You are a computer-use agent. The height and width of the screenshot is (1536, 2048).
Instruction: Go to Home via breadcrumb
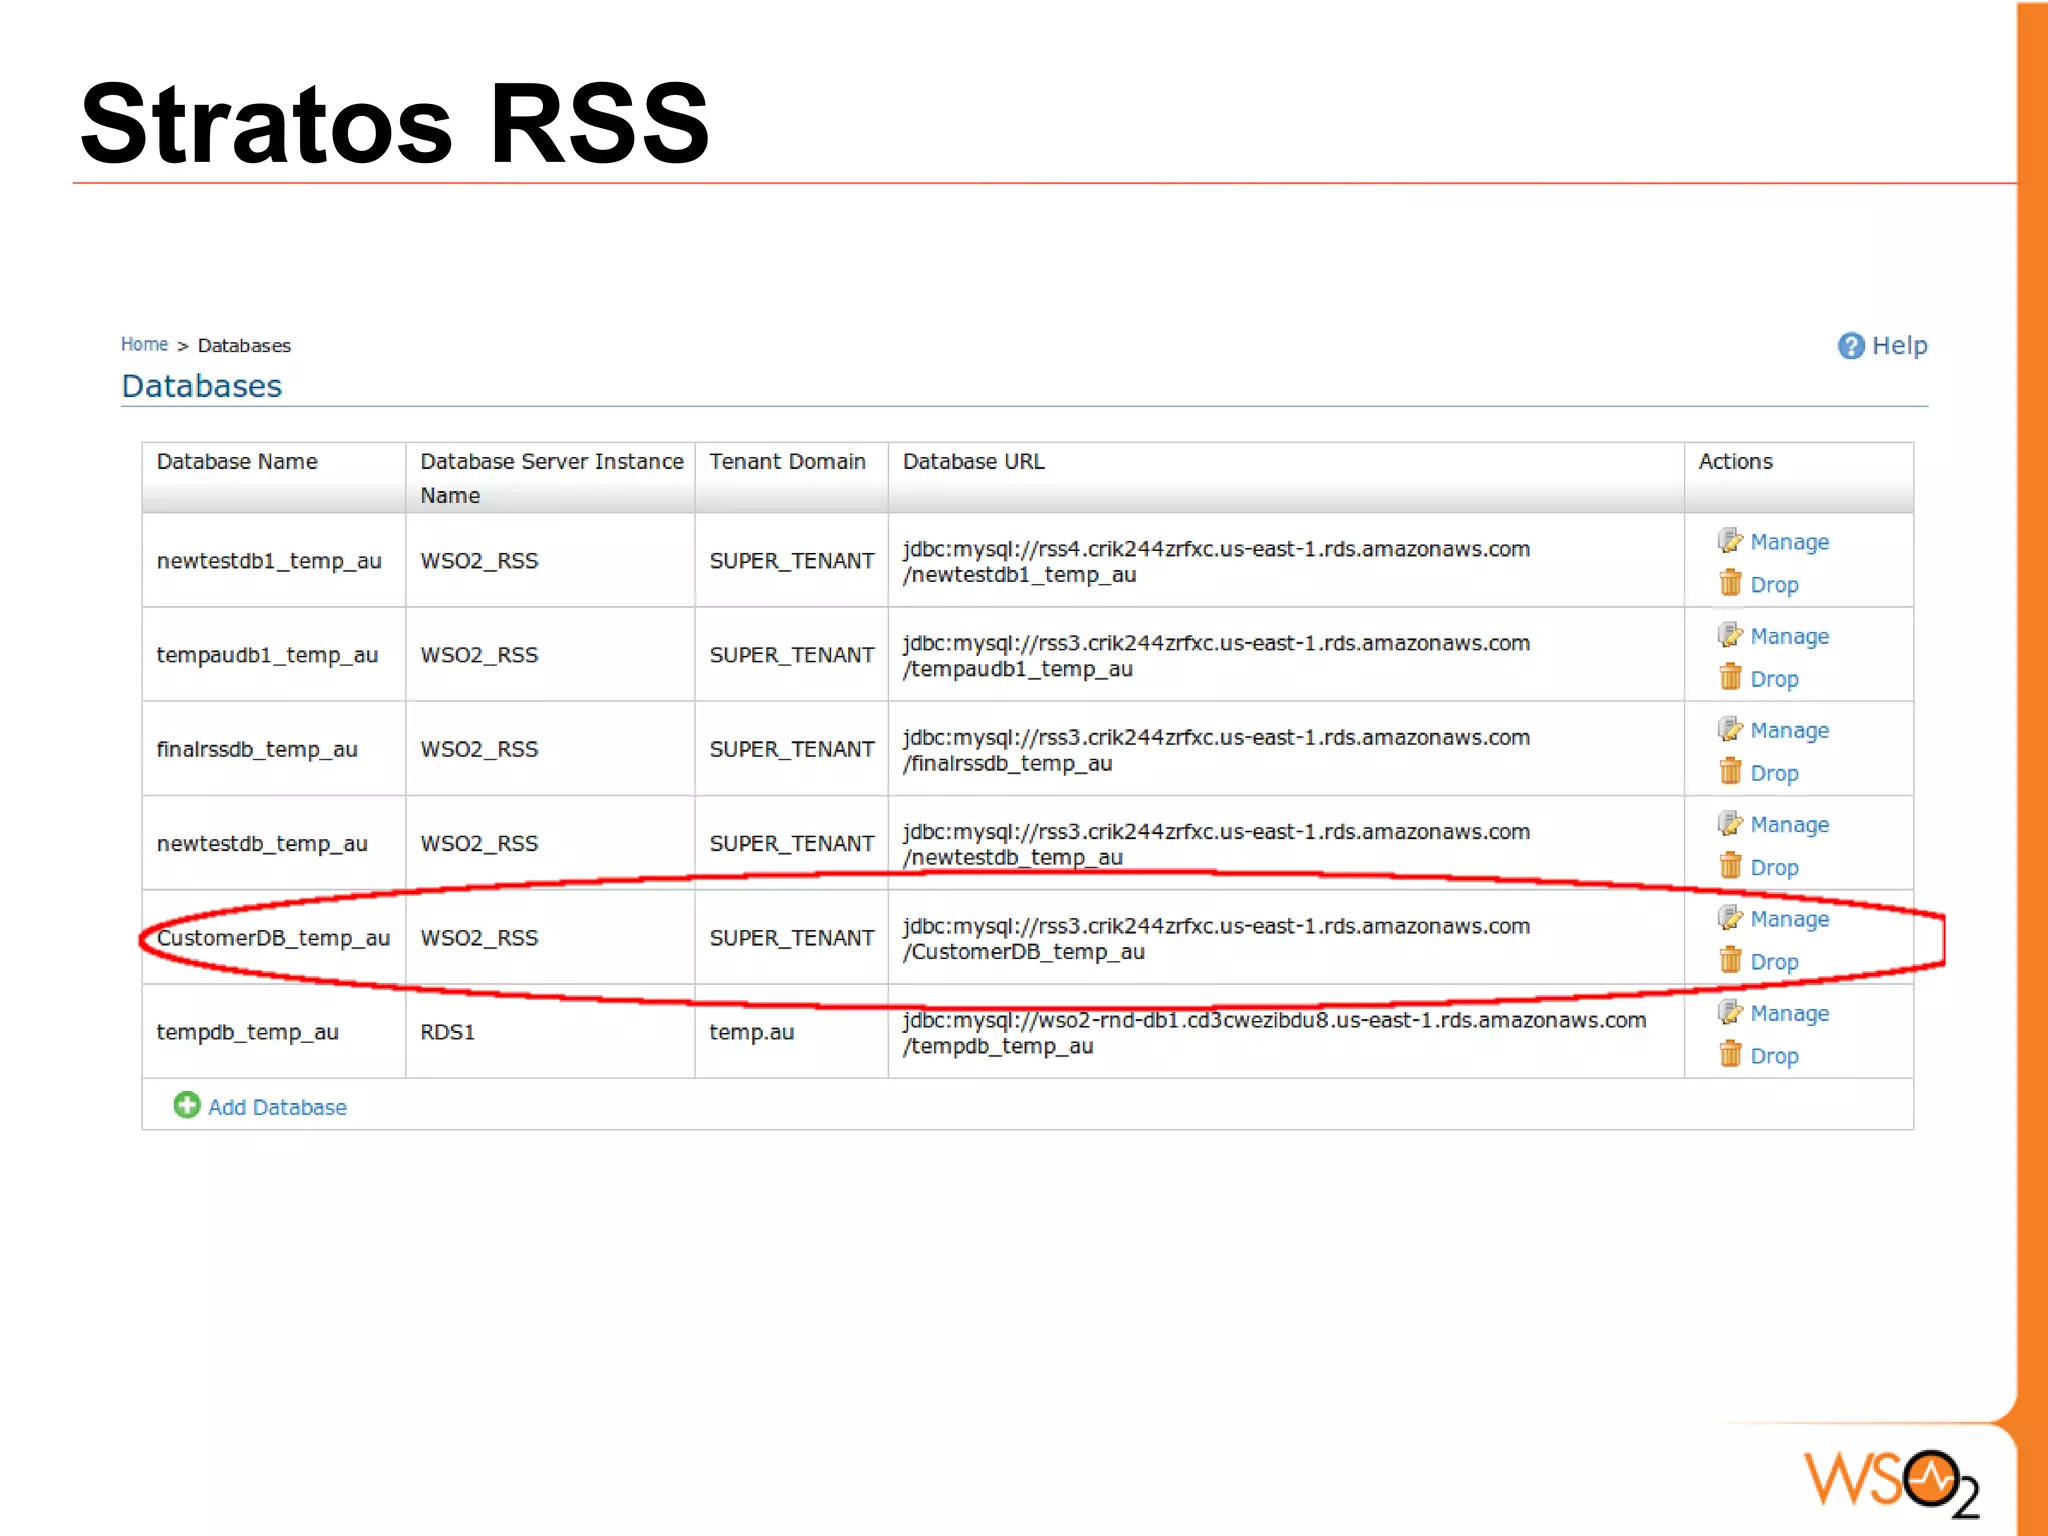point(144,344)
